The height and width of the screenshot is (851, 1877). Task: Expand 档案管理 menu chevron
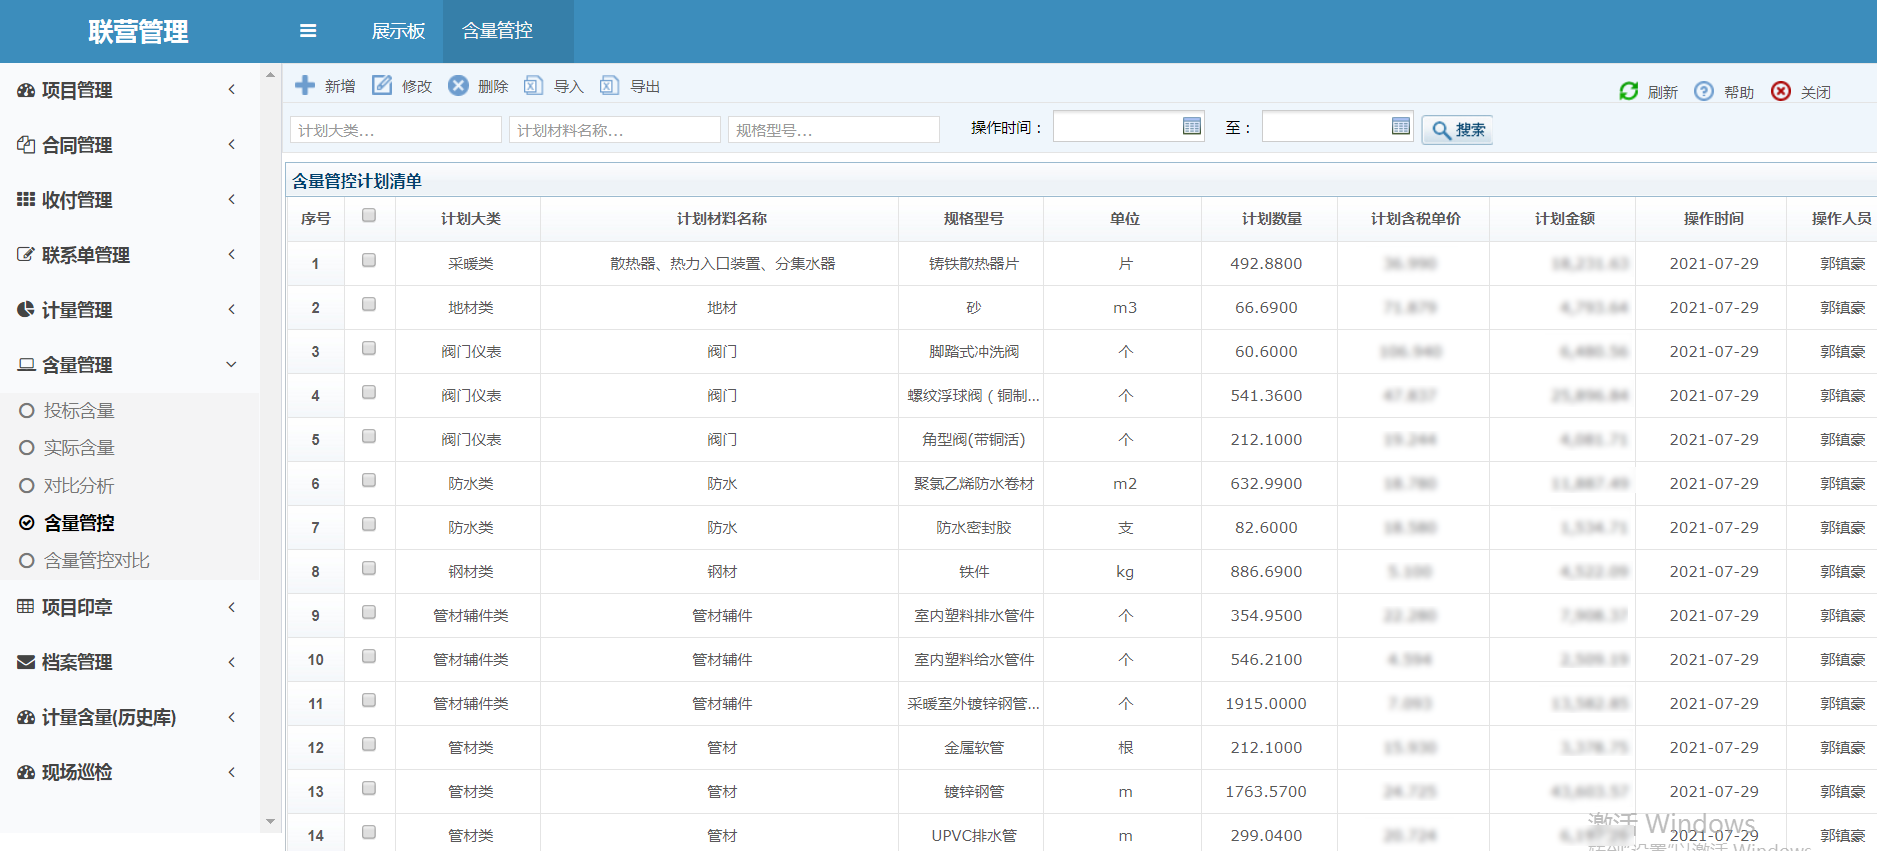232,662
